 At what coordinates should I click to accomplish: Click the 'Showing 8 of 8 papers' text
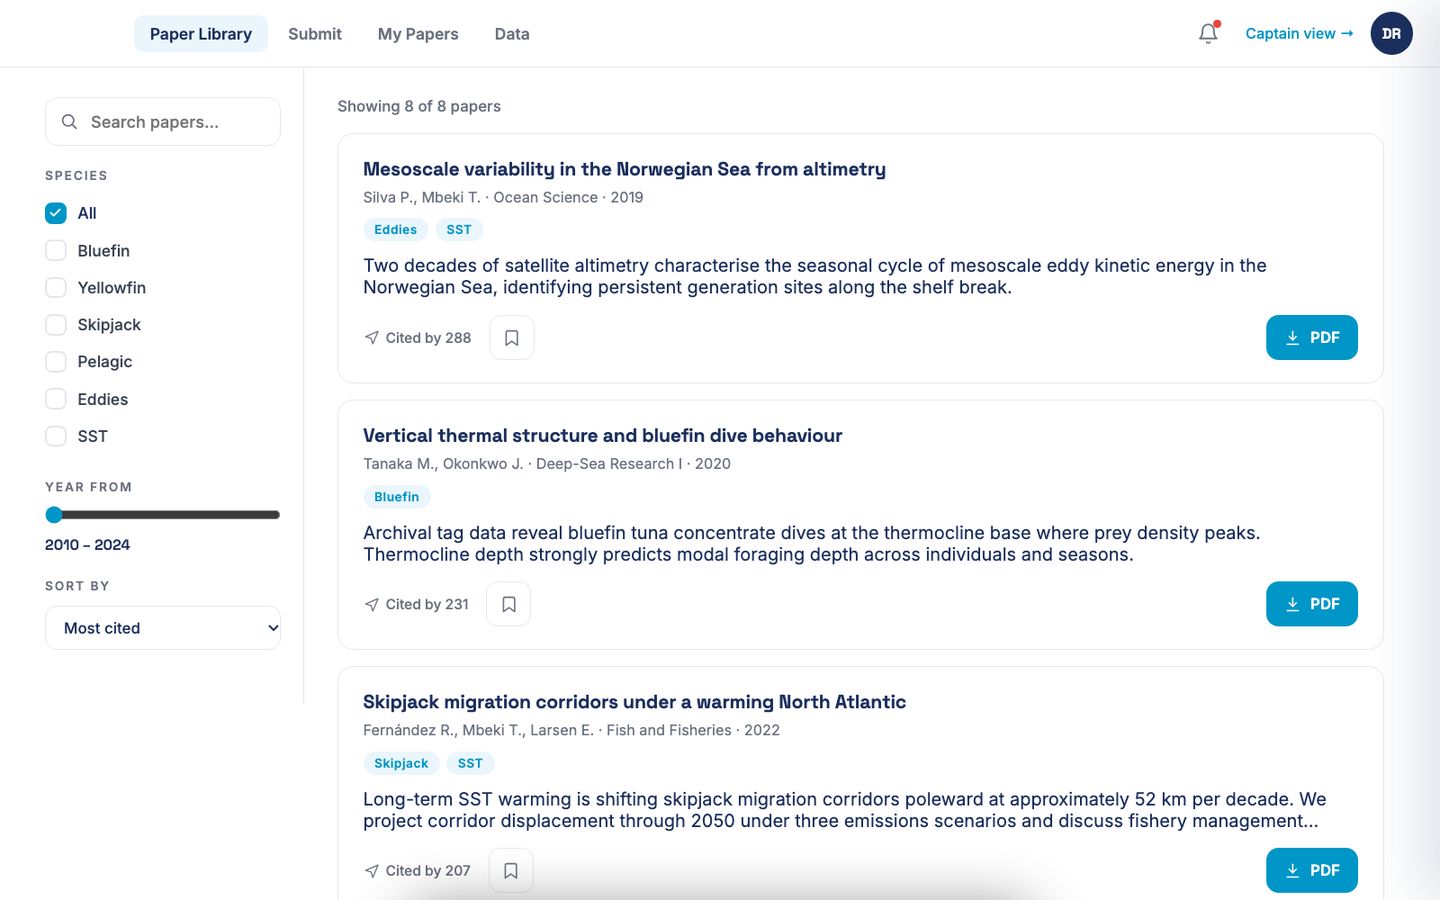point(419,106)
